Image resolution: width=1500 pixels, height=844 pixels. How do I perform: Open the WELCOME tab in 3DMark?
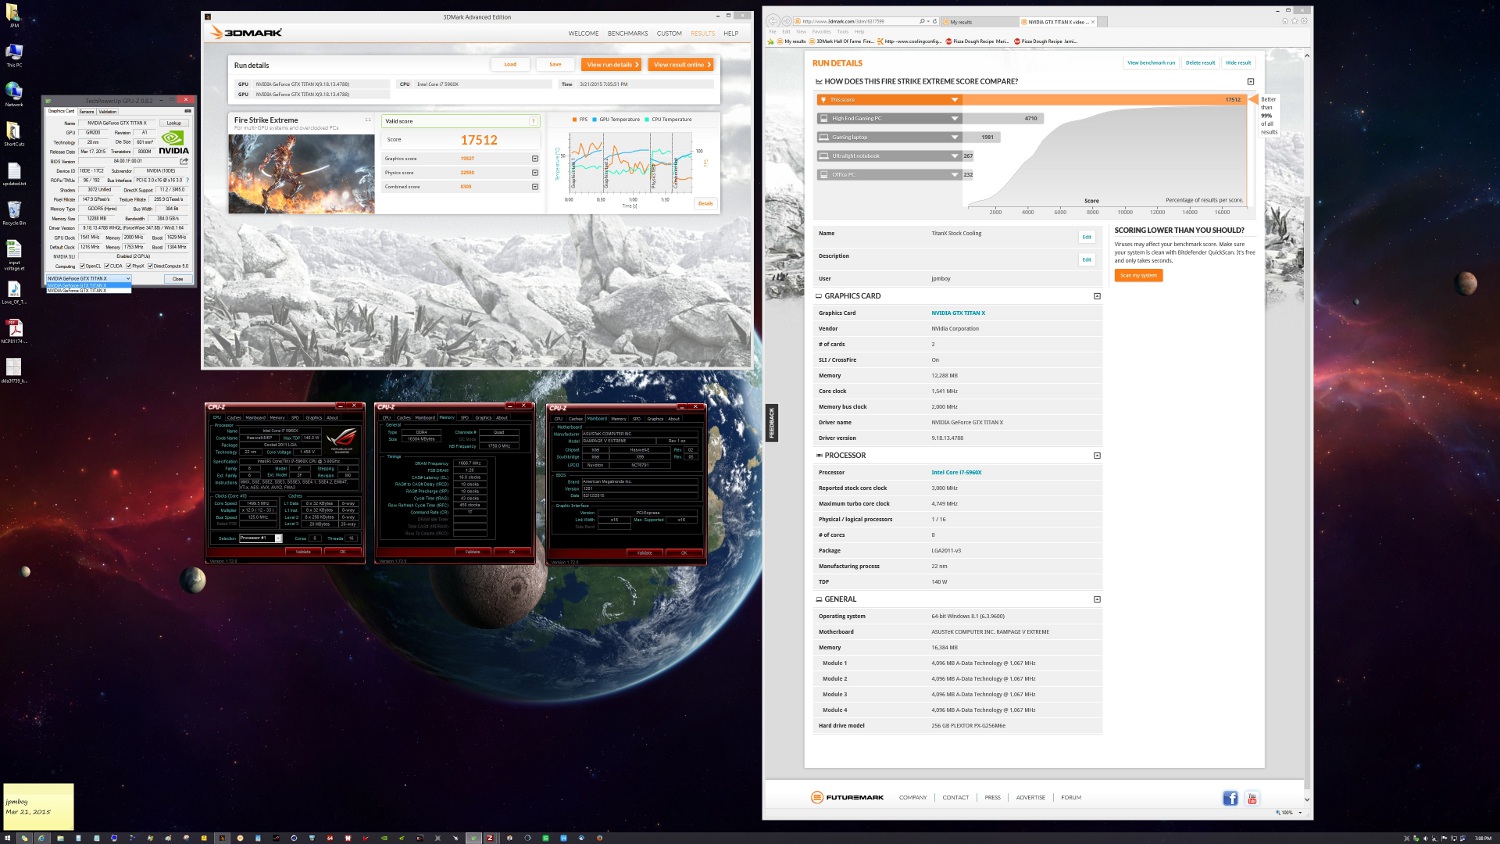click(x=584, y=33)
